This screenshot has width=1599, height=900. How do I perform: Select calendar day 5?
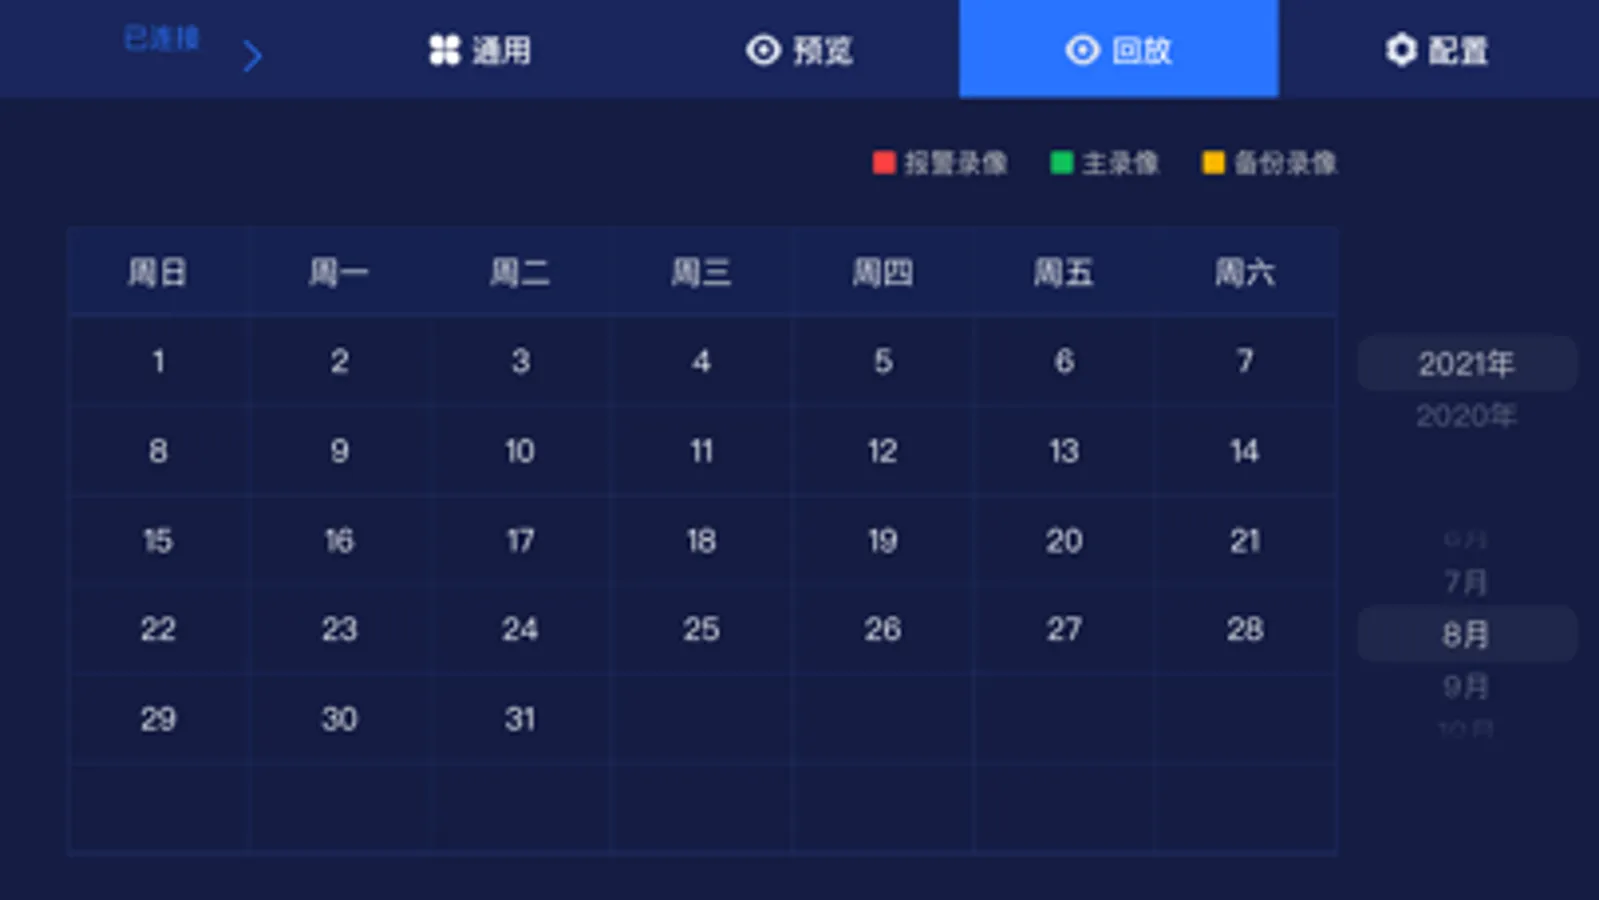pos(883,361)
